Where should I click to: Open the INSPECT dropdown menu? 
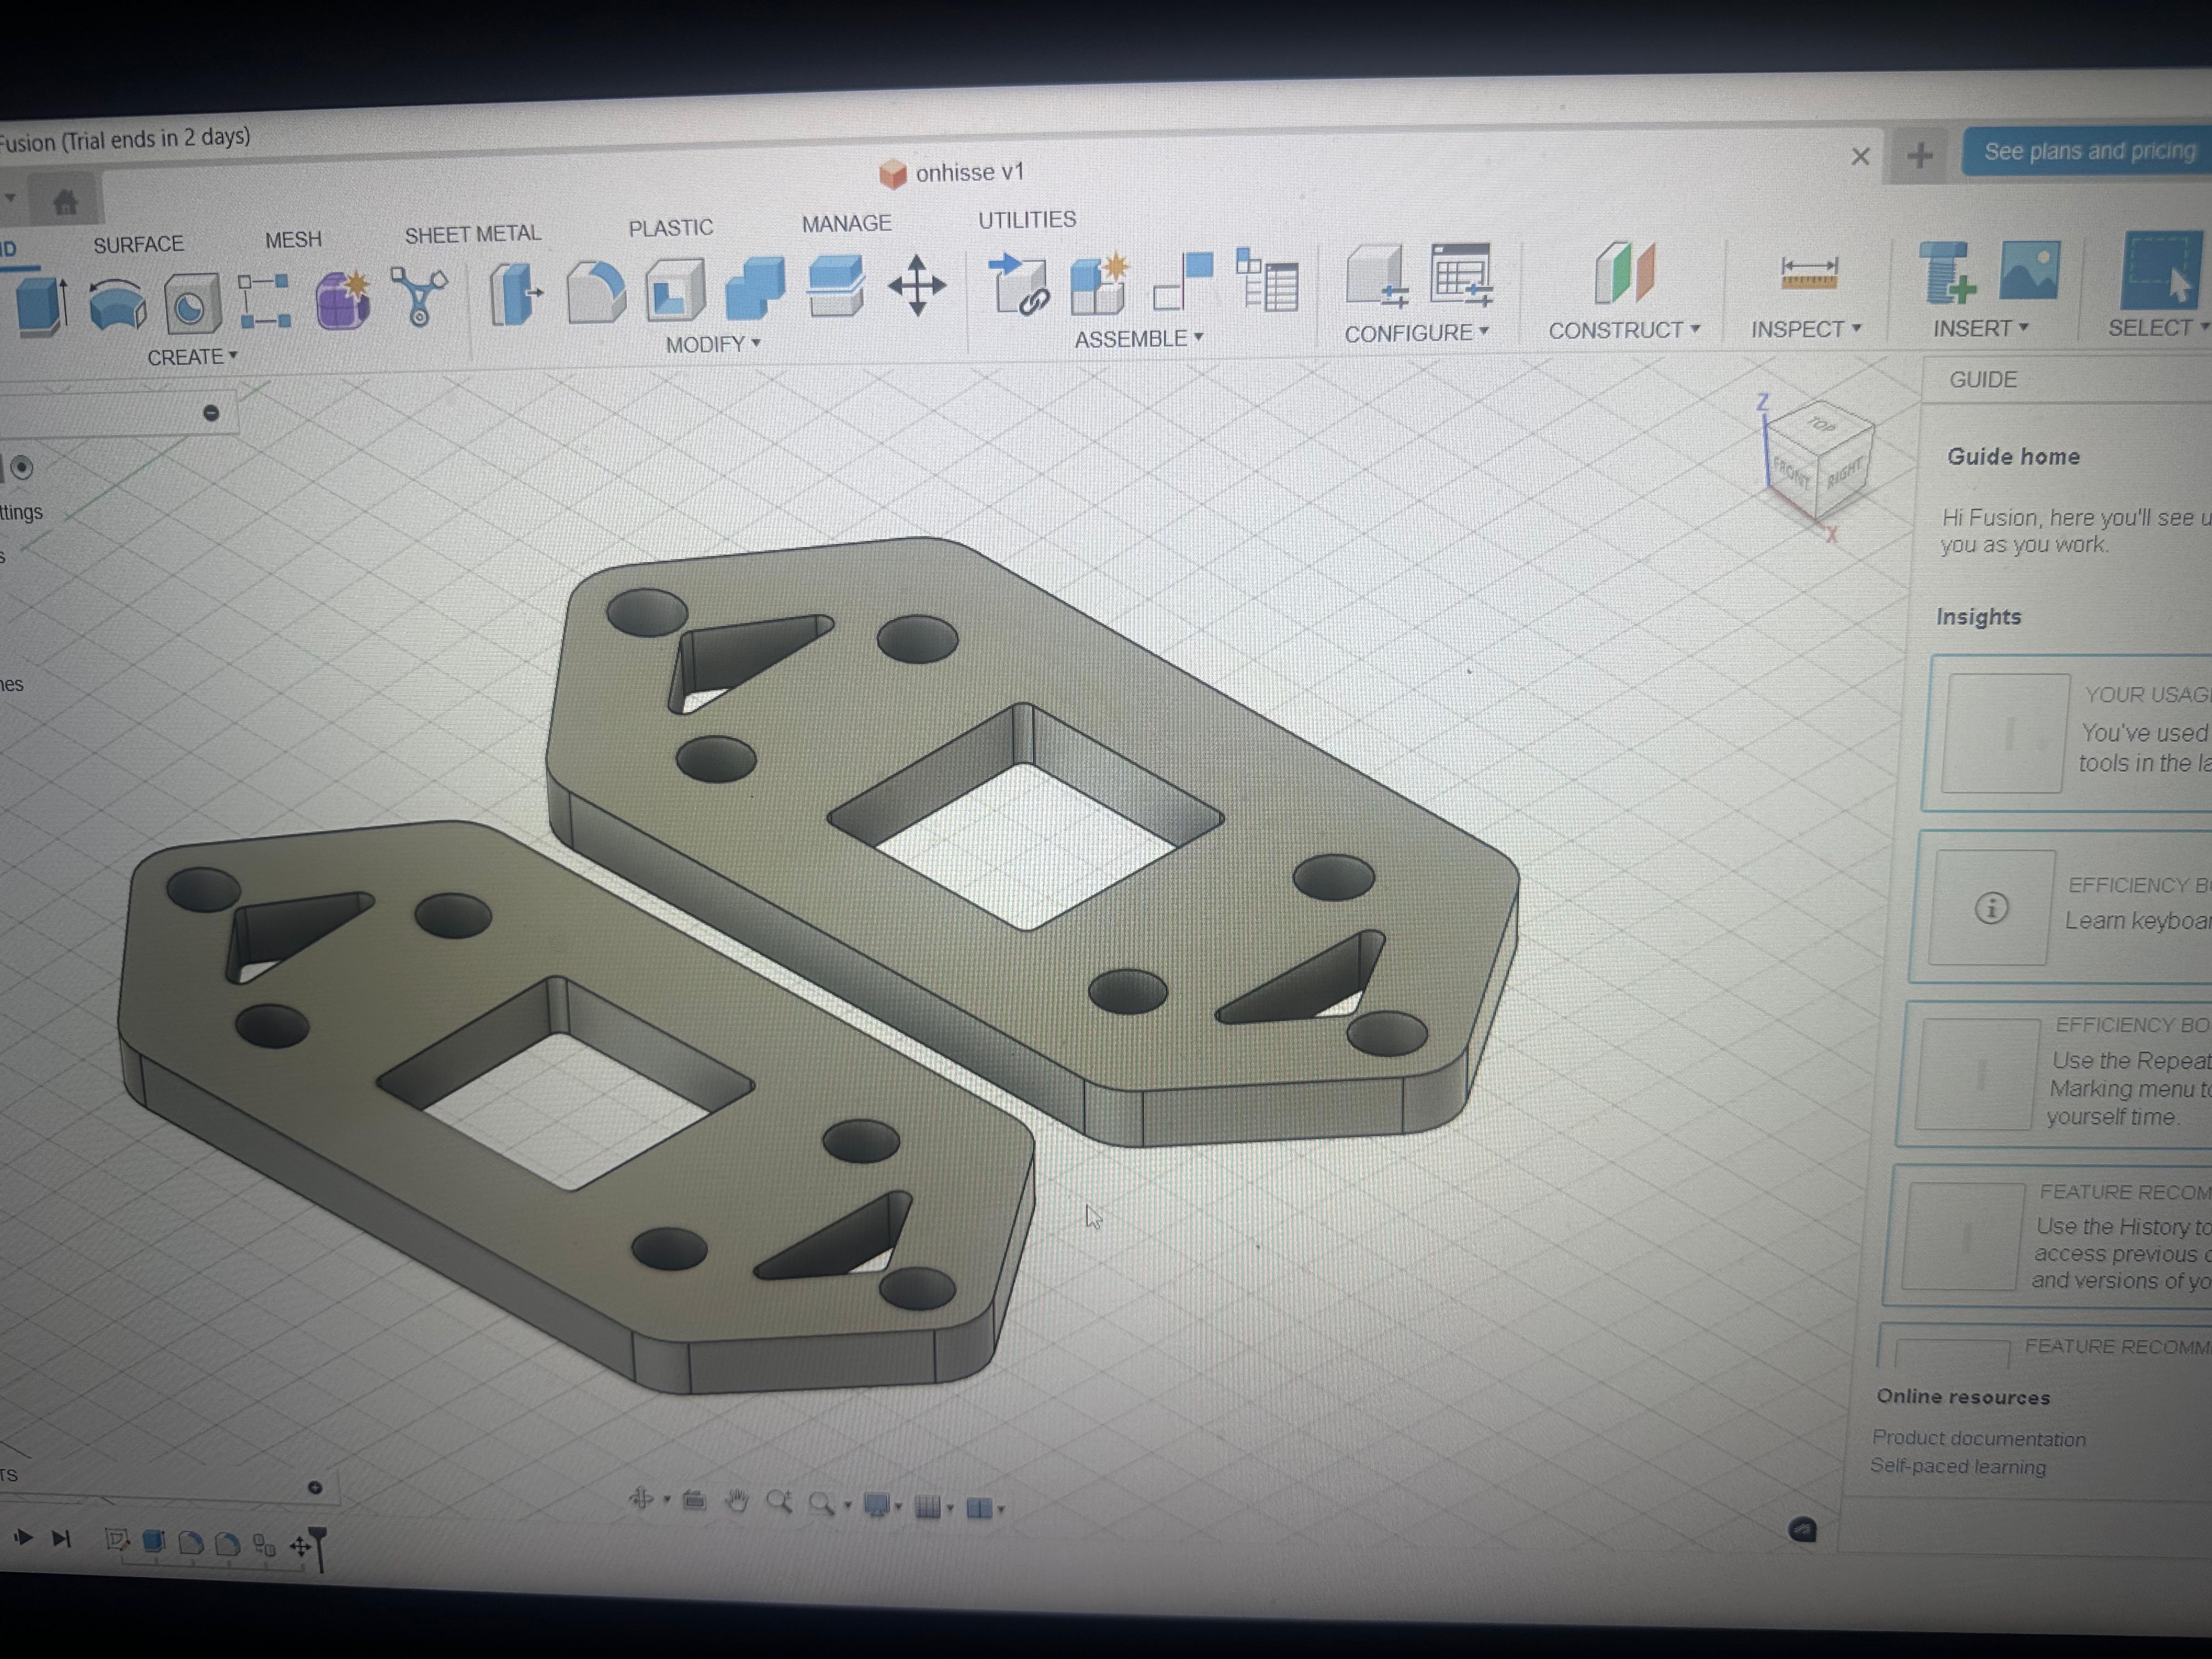(x=1806, y=329)
